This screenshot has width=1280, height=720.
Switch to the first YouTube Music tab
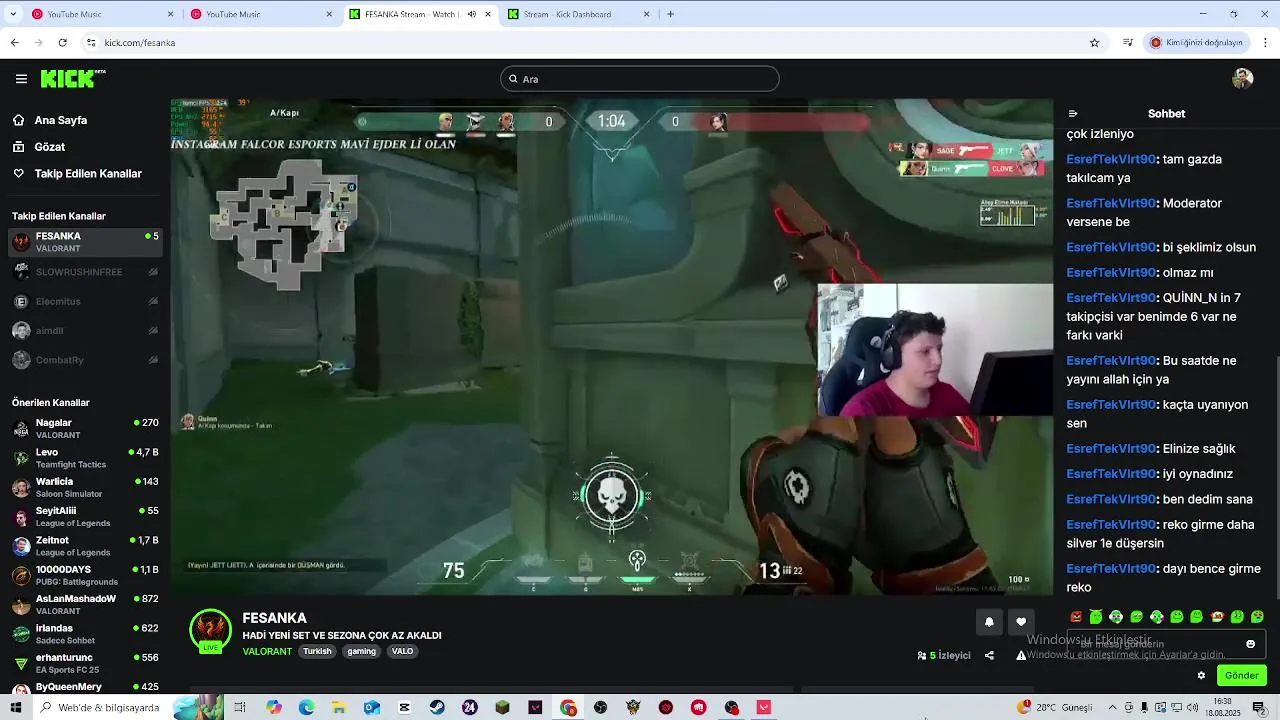click(x=103, y=14)
